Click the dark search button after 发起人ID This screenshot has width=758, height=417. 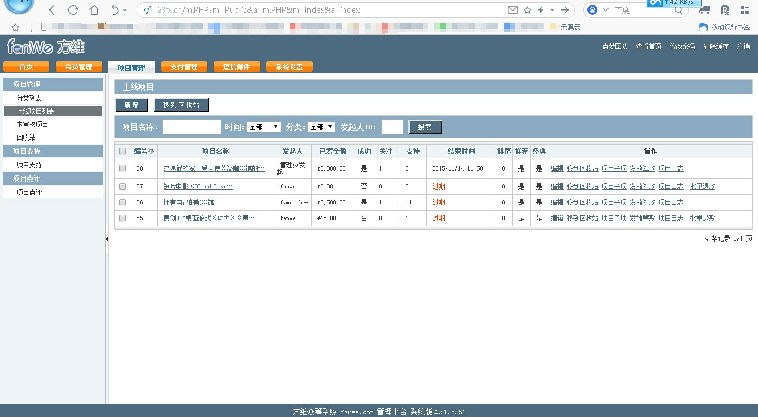tap(425, 127)
